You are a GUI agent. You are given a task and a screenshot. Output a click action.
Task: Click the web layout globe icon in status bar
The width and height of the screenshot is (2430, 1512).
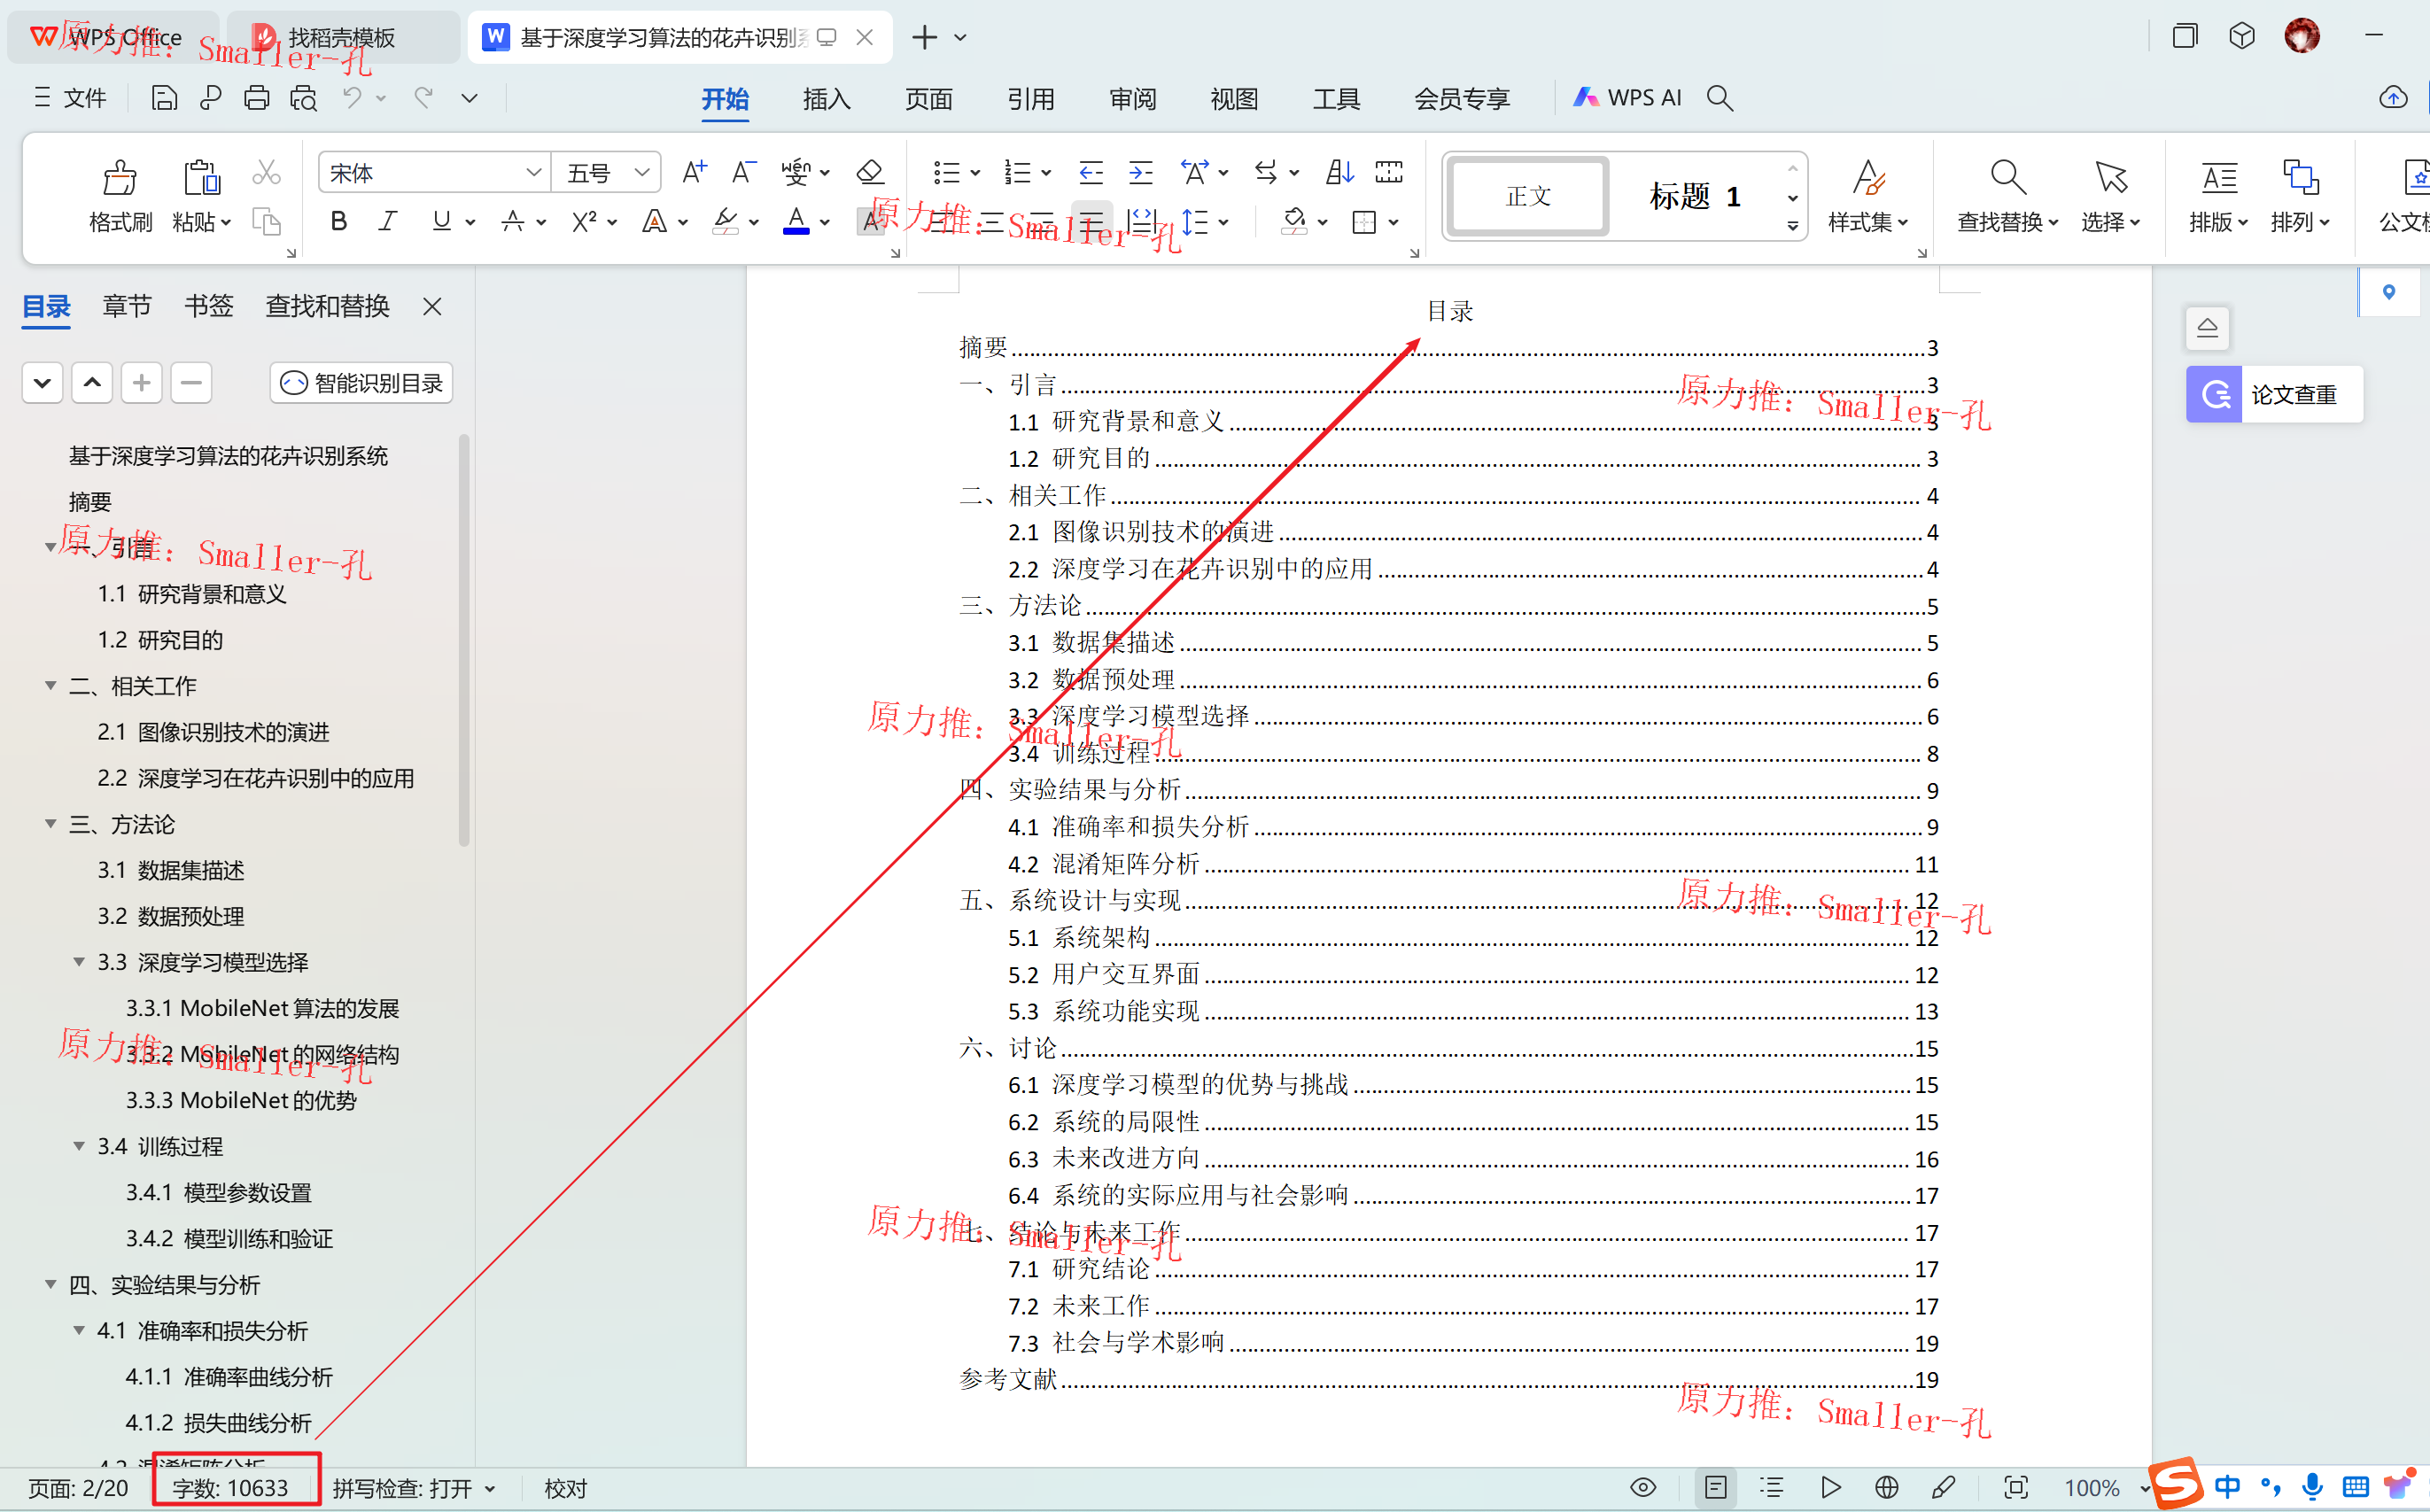[x=1887, y=1488]
